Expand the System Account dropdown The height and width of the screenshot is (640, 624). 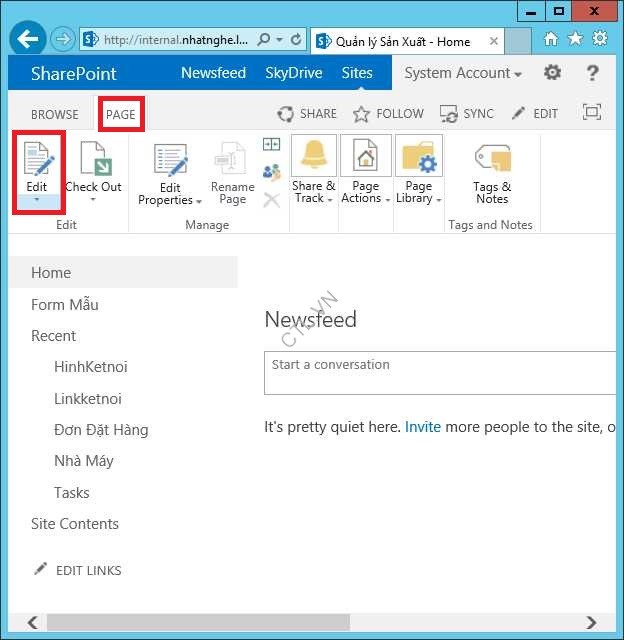tap(463, 73)
